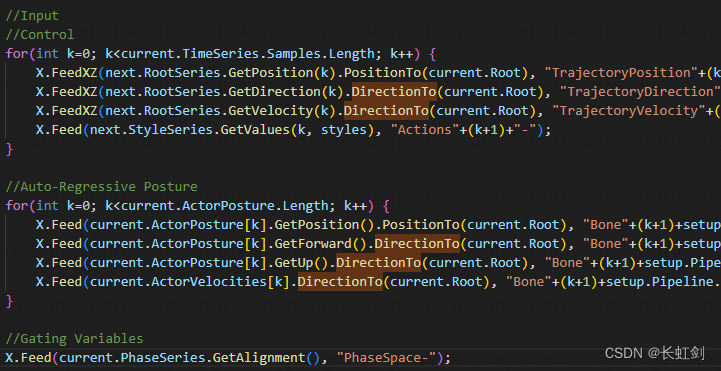
Task: Place cursor on TimeSeries.Samples.Length in the loop header
Action: 279,54
